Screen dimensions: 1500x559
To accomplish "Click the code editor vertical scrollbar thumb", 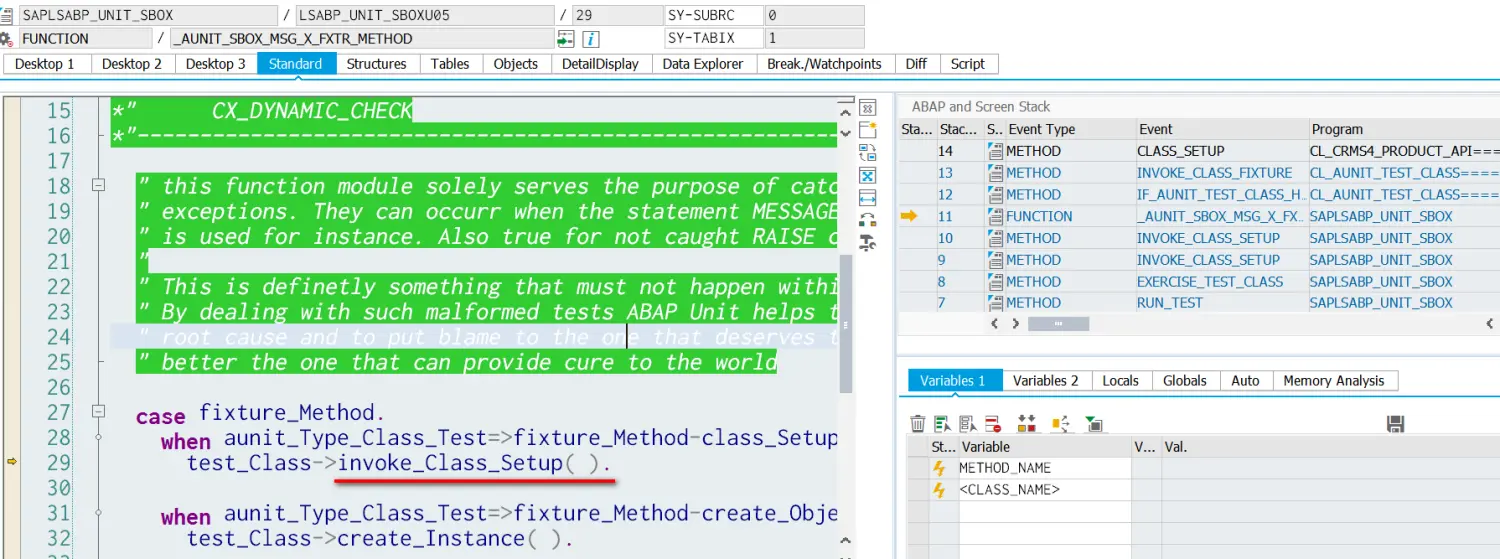I will click(x=846, y=322).
